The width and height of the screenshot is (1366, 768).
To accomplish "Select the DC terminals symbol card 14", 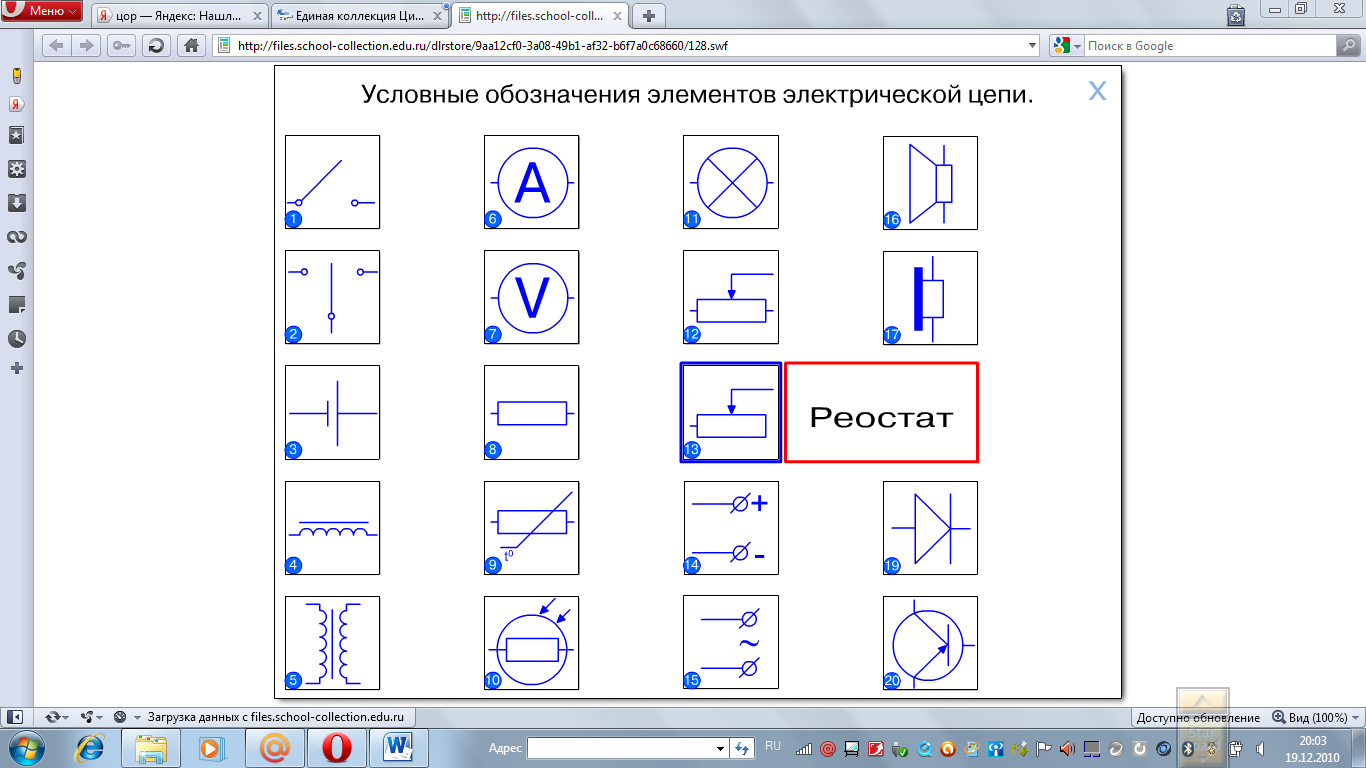I will 731,528.
